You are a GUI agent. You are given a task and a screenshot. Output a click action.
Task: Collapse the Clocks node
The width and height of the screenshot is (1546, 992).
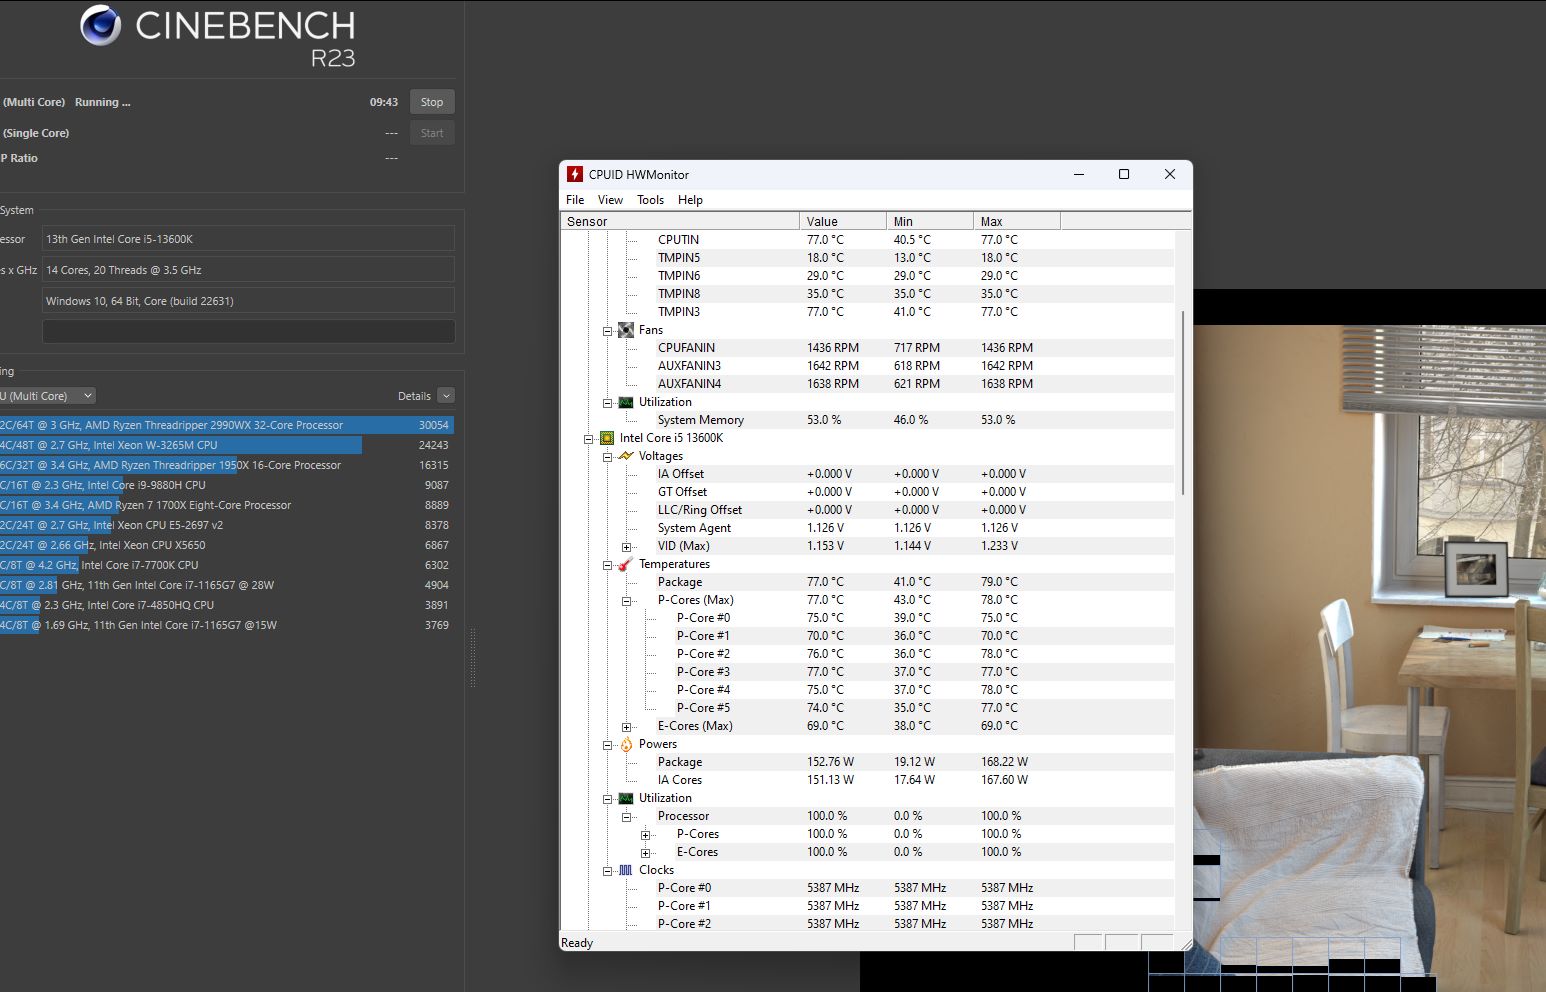(x=607, y=871)
